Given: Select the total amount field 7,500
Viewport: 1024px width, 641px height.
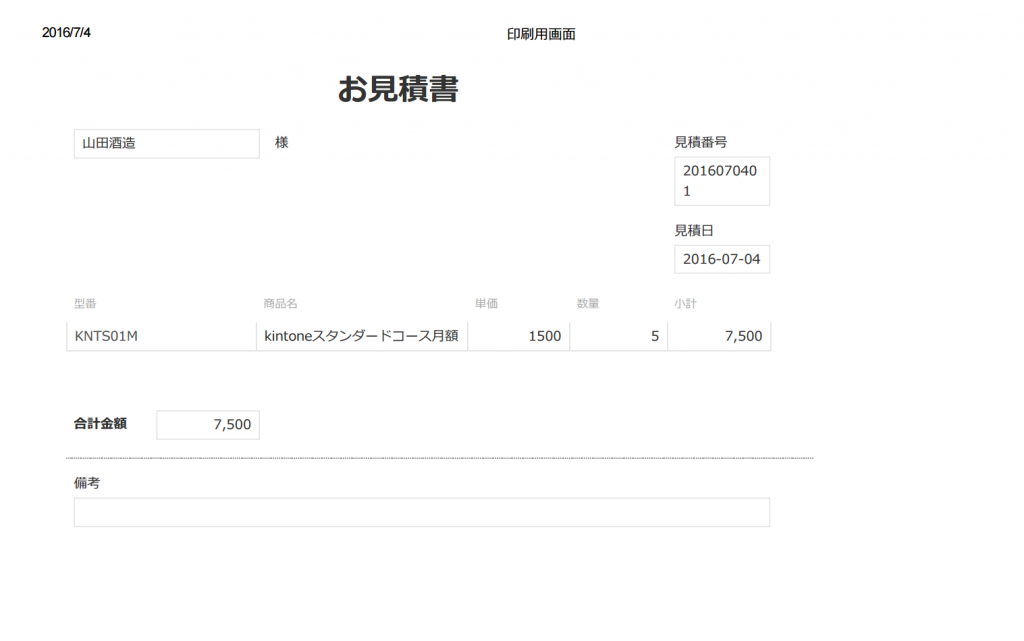Looking at the screenshot, I should pos(208,425).
